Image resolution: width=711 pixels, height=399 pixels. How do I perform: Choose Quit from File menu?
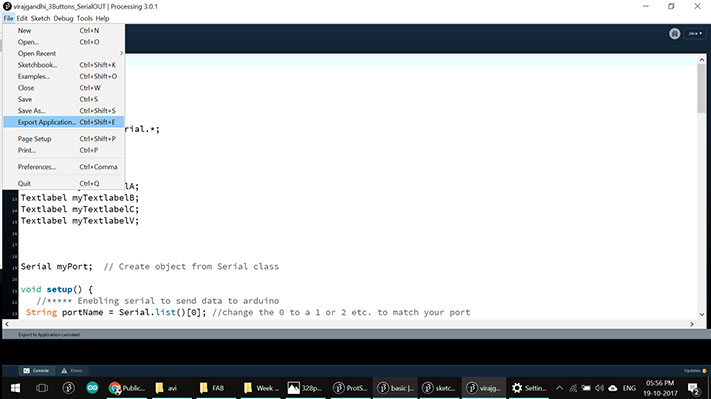click(63, 183)
